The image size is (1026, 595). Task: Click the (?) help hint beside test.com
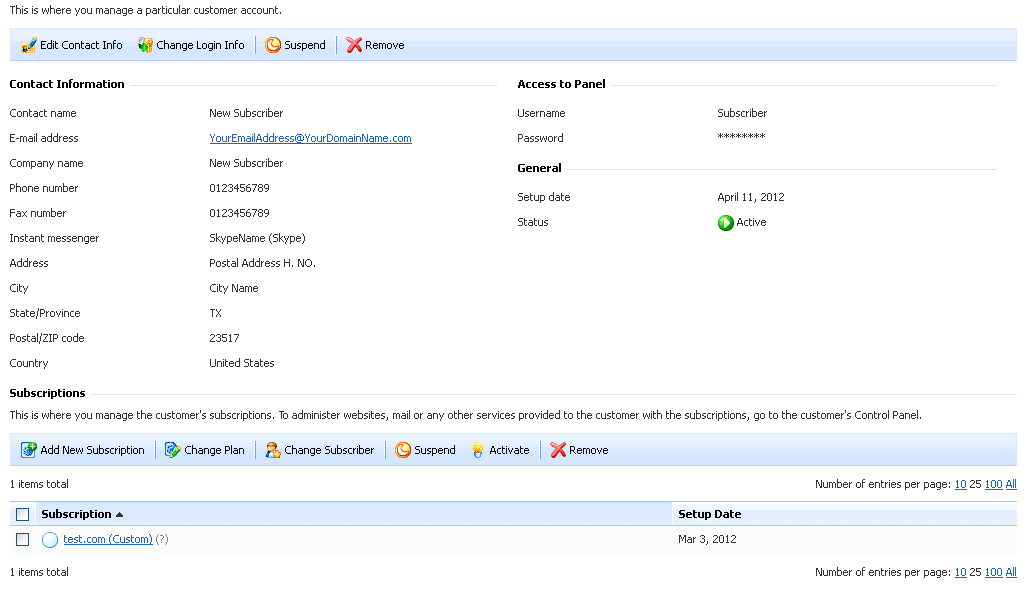click(162, 540)
